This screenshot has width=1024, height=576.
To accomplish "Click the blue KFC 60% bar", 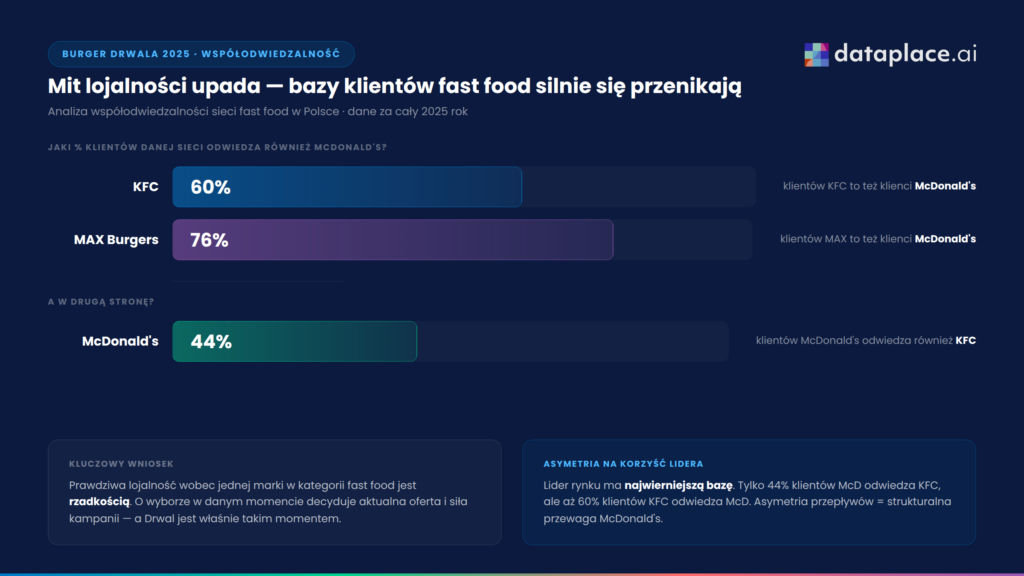I will [347, 187].
